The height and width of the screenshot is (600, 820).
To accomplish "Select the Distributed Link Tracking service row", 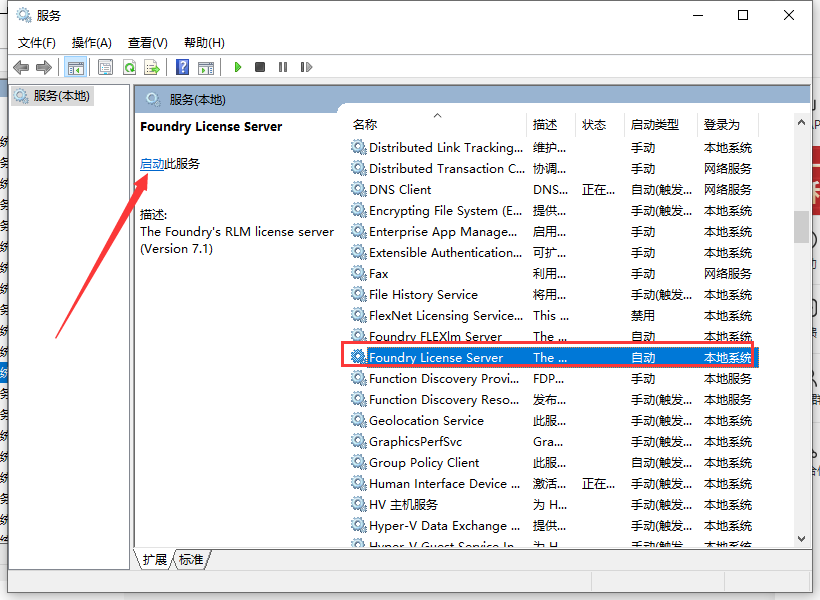I will (x=553, y=148).
